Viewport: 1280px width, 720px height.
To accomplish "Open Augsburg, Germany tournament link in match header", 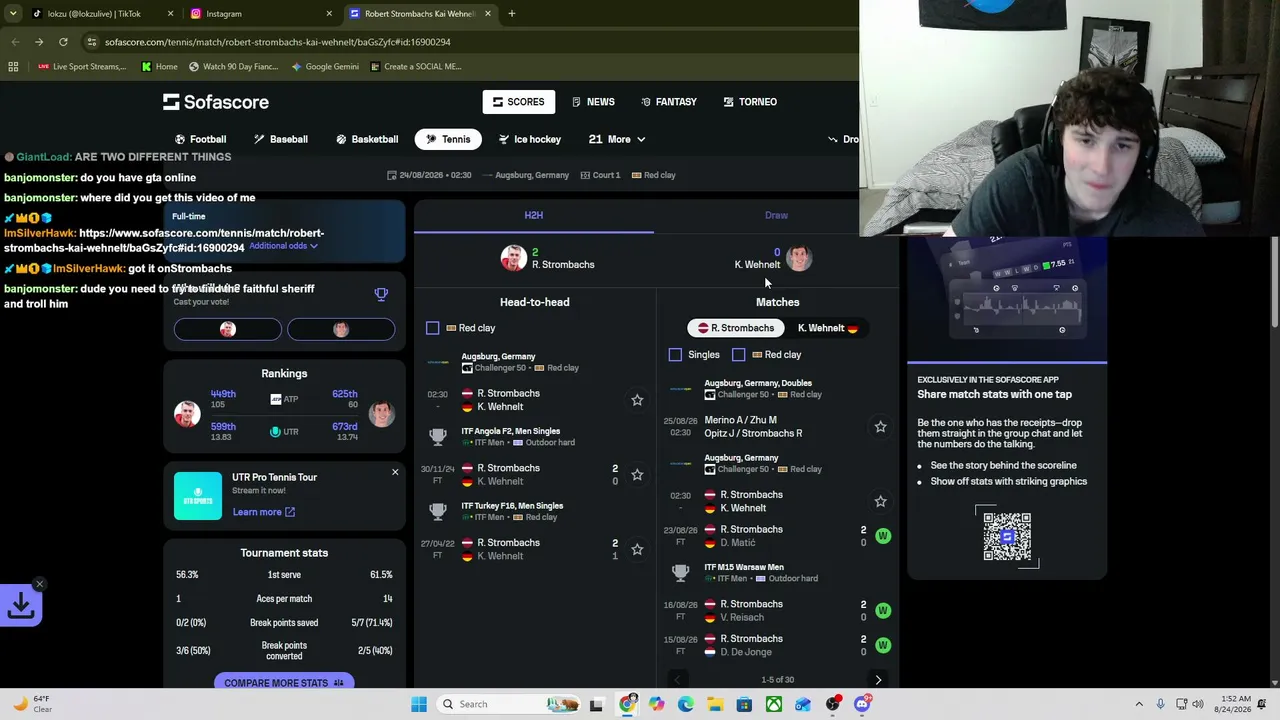I will pos(532,175).
